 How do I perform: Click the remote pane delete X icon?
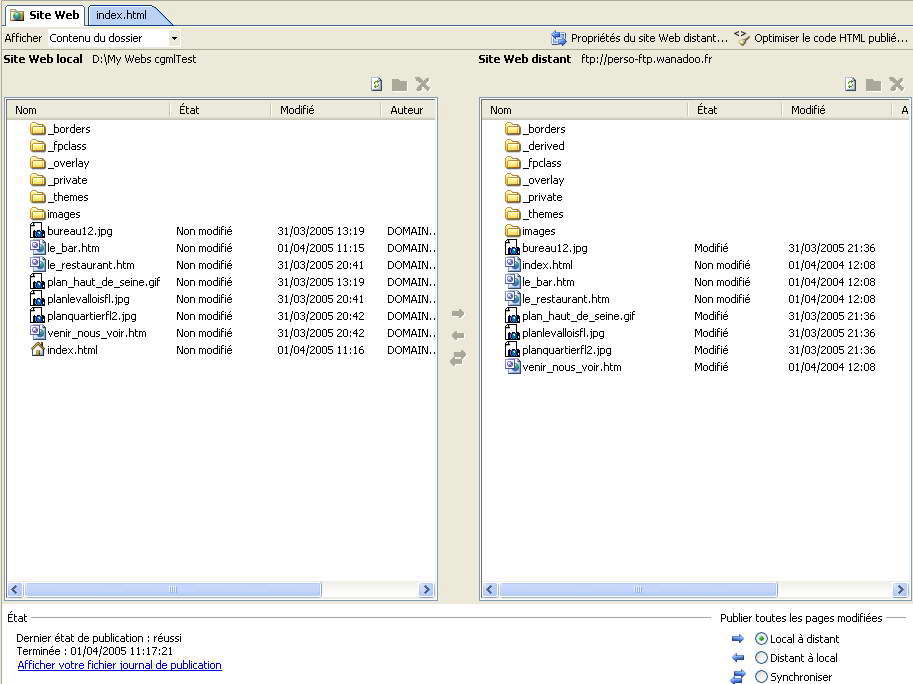point(896,85)
